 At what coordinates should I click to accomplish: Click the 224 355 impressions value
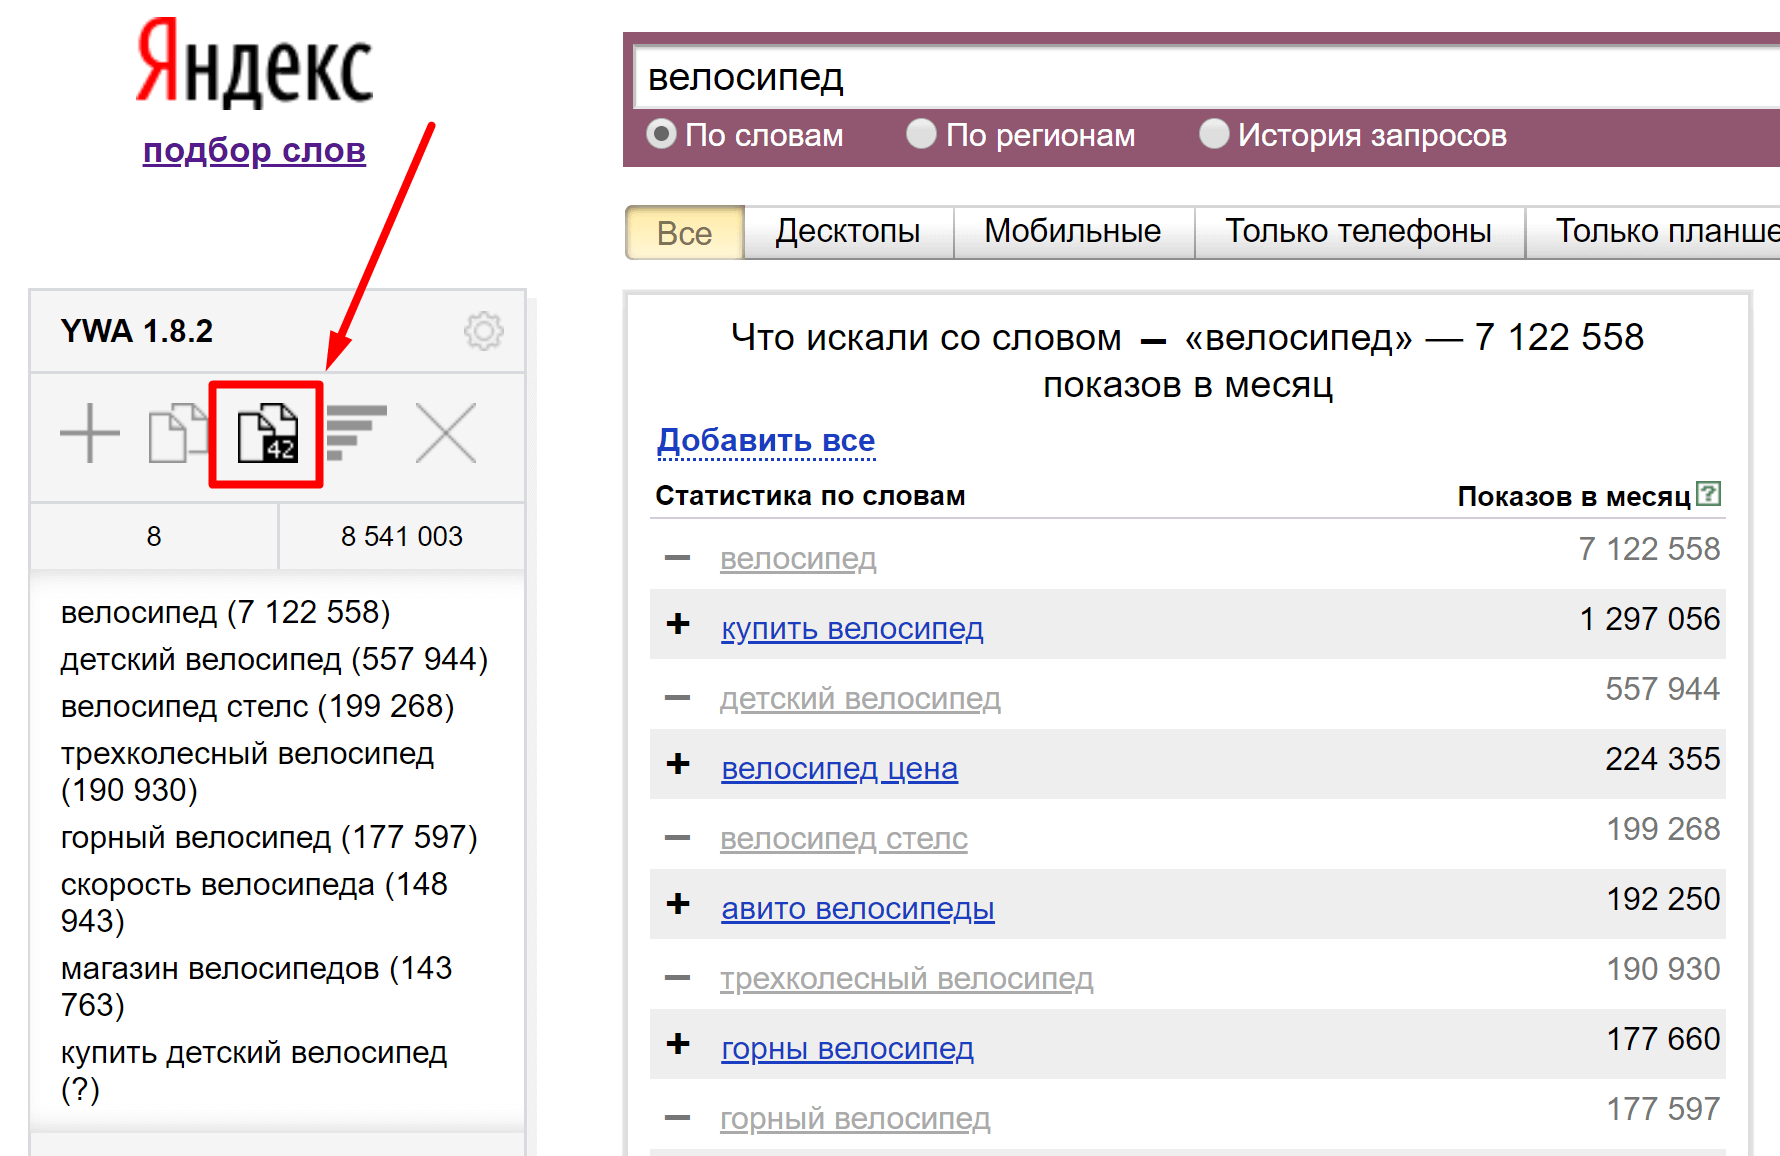click(1663, 759)
